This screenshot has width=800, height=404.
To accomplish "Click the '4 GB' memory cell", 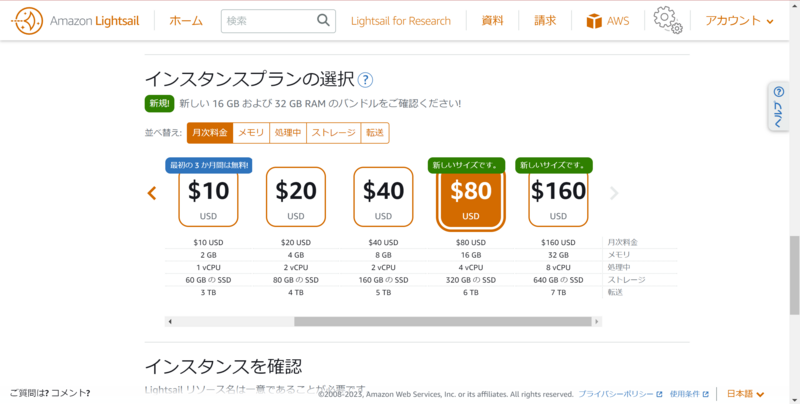I will 296,255.
